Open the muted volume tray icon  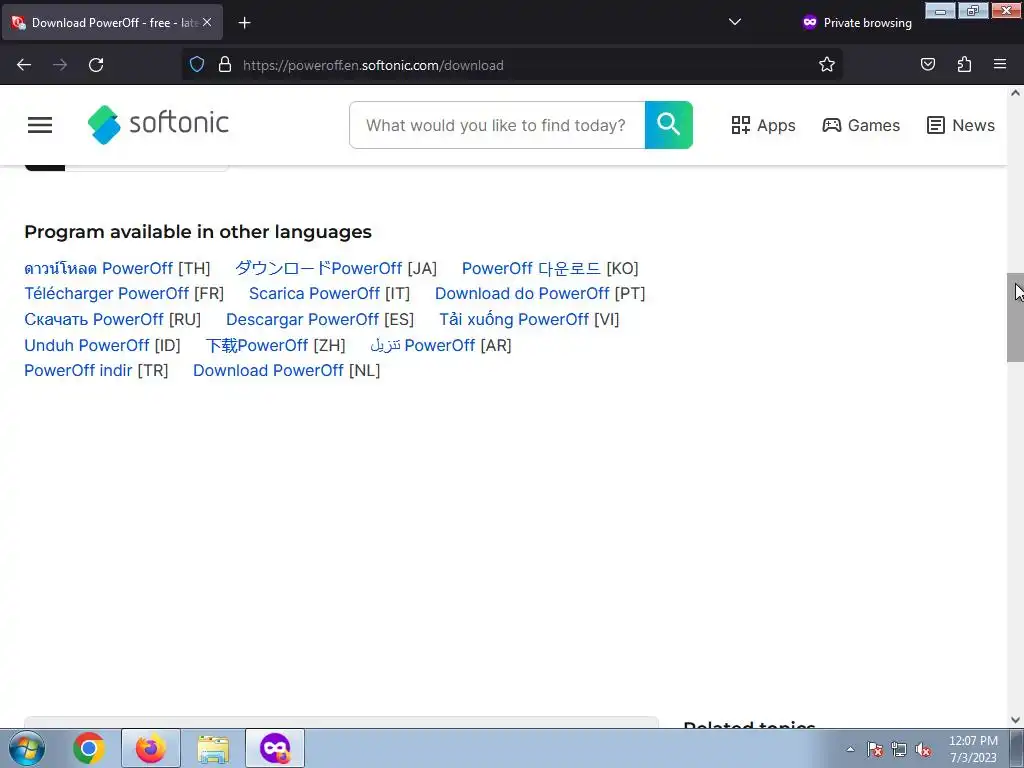923,749
